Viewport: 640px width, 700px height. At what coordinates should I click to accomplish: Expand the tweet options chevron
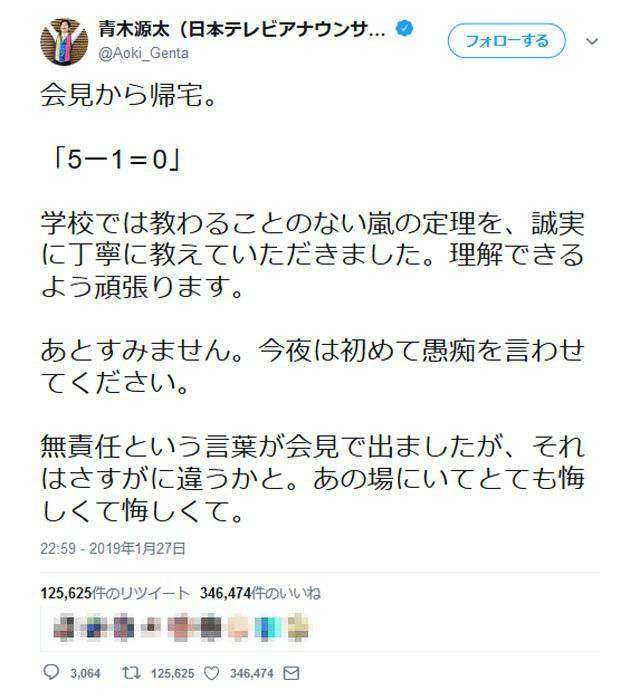(x=592, y=42)
